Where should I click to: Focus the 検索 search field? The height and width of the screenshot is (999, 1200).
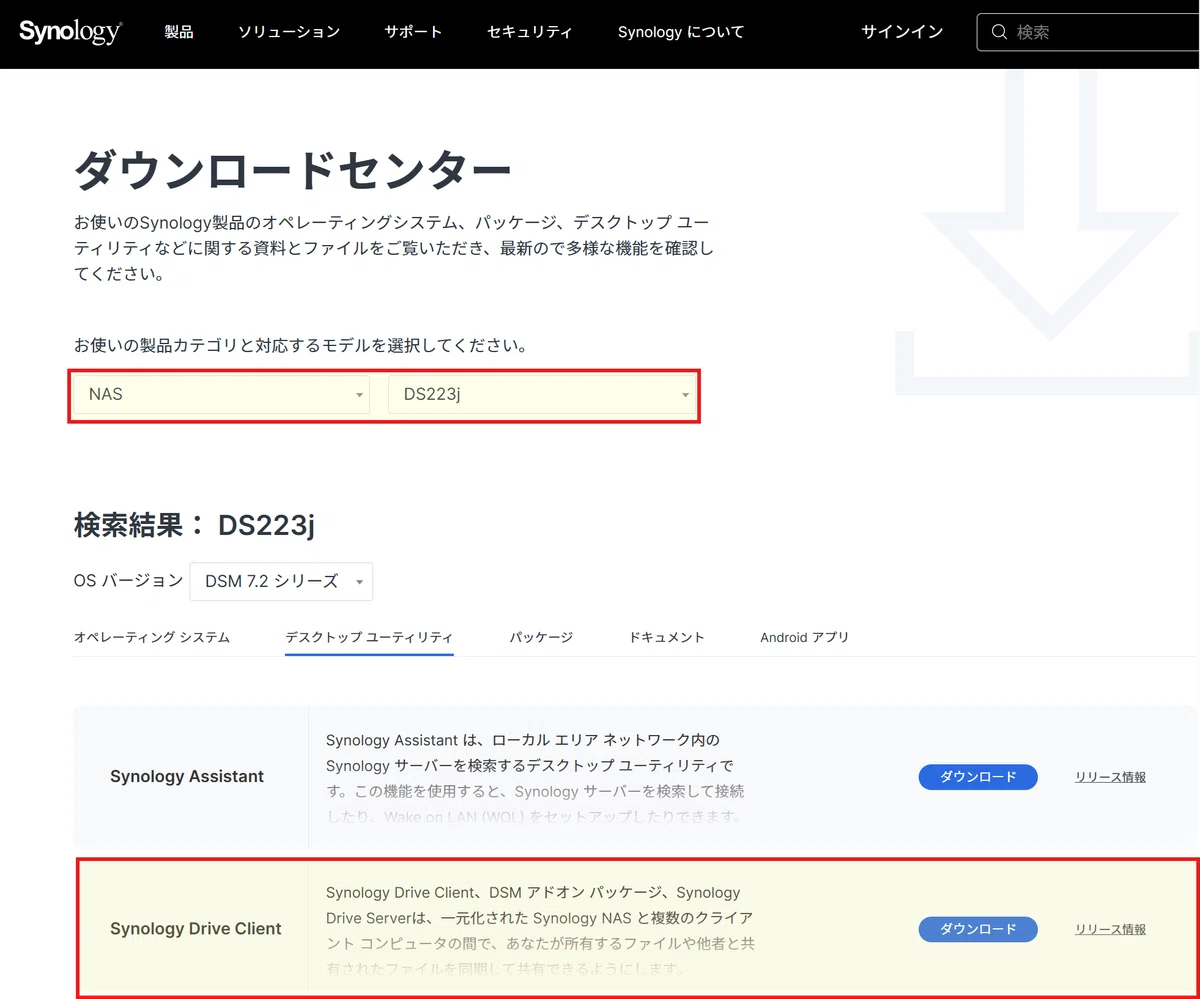tap(1088, 32)
